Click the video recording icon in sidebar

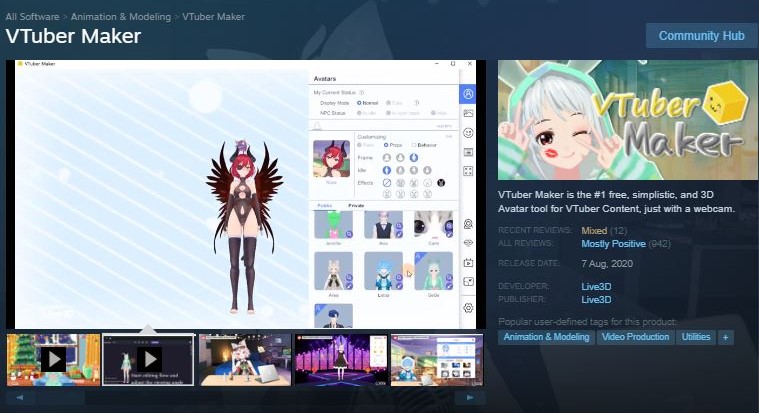pos(468,263)
